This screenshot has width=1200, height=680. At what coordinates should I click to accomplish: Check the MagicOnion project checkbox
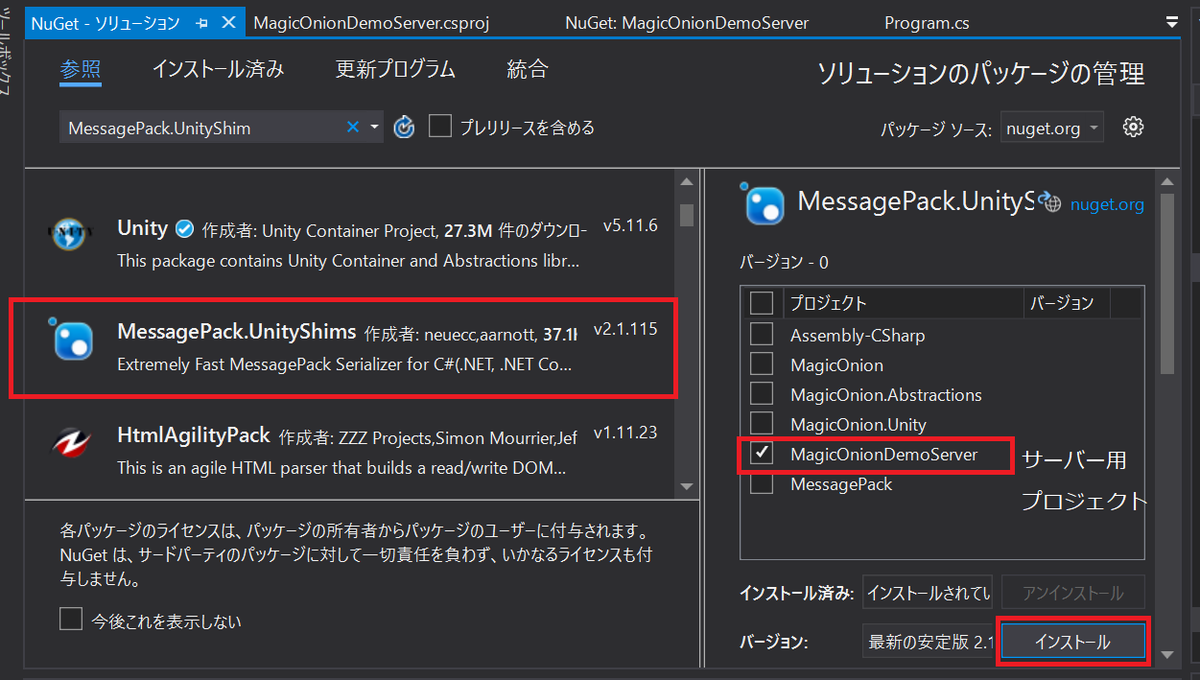(x=761, y=364)
